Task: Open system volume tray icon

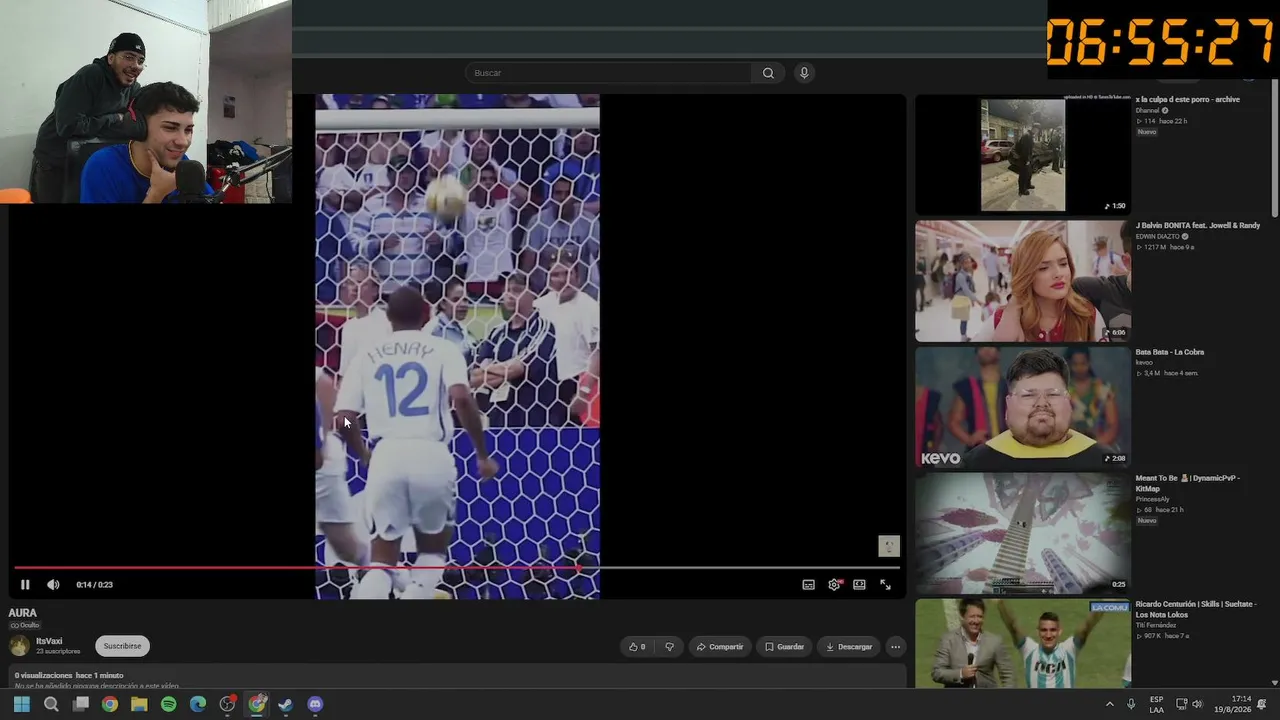Action: (1198, 704)
